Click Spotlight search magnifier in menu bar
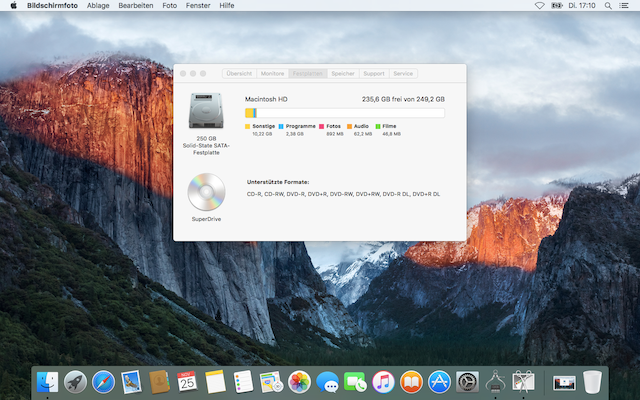 tap(609, 5)
